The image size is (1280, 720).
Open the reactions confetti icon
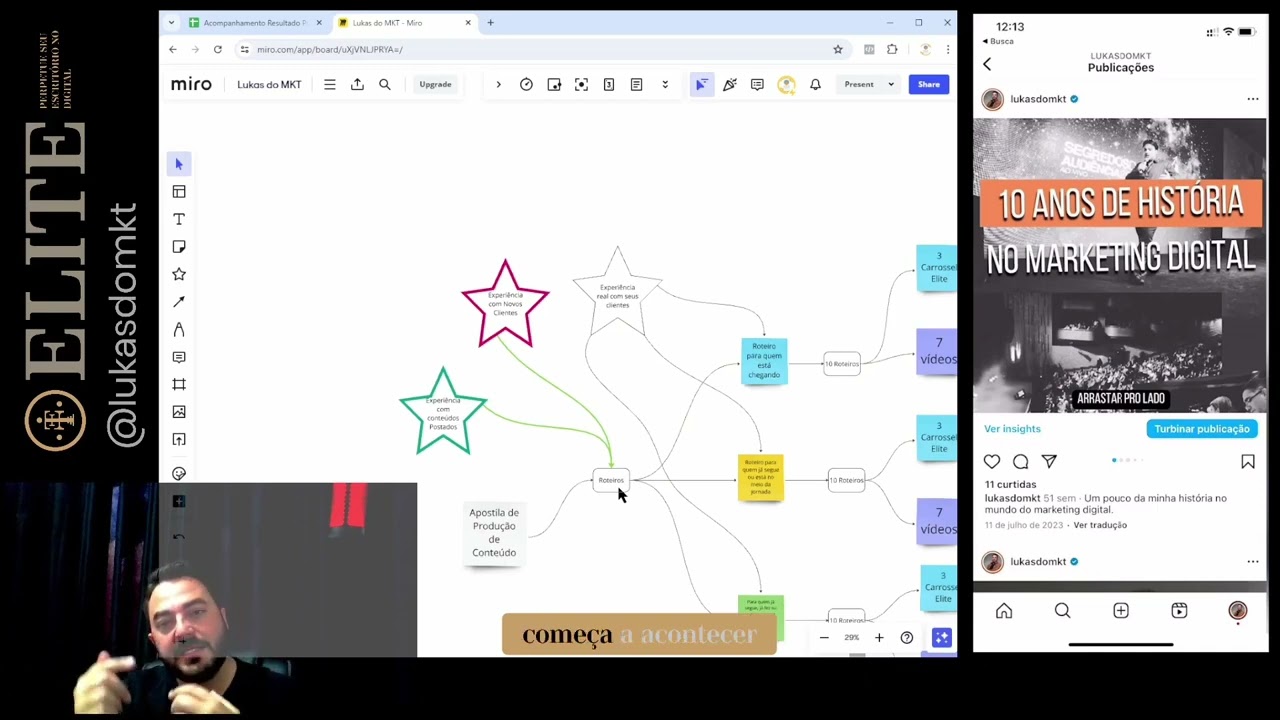coord(730,85)
